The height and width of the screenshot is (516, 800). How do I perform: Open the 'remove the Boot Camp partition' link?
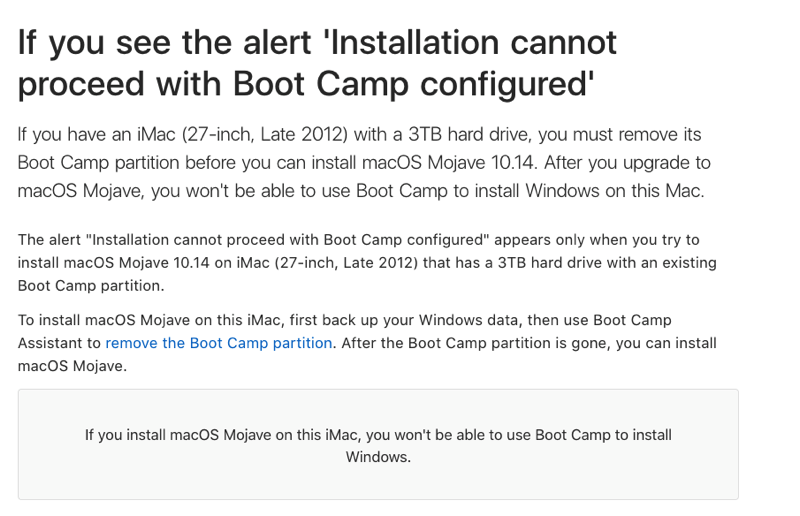tap(219, 343)
